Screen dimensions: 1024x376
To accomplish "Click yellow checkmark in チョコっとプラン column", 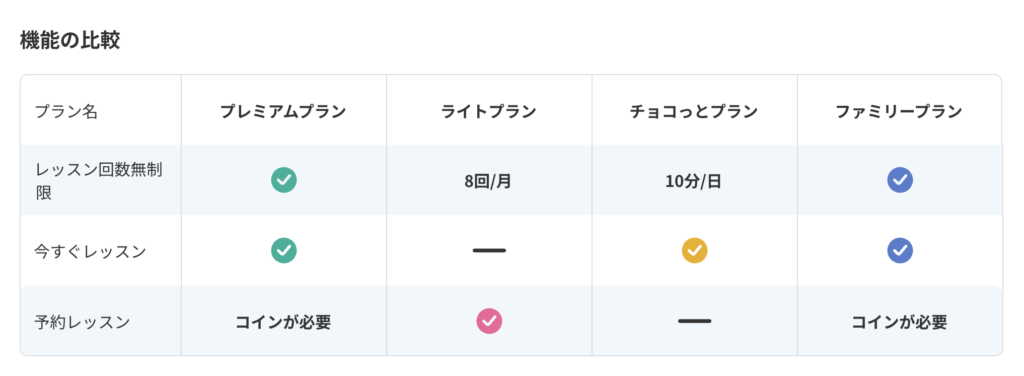I will point(695,251).
